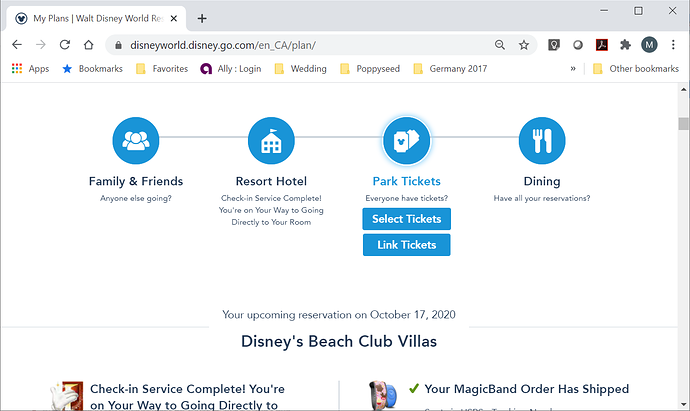Screen dimensions: 690x411
Task: Expand the hidden bookmarks chevron
Action: pyautogui.click(x=573, y=69)
